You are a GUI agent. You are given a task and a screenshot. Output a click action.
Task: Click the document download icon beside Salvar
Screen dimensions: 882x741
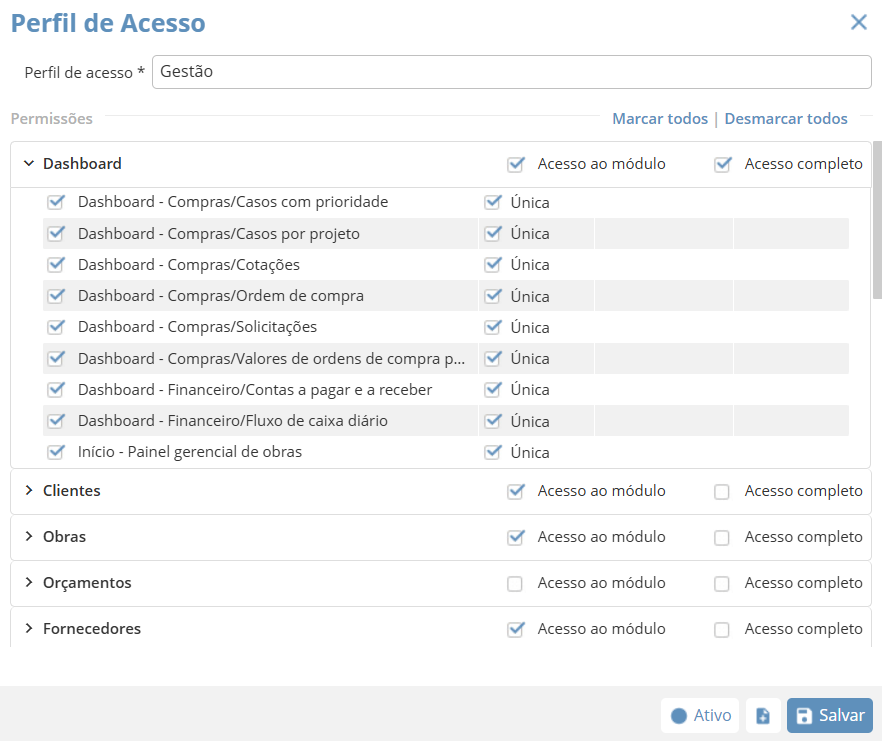click(763, 716)
